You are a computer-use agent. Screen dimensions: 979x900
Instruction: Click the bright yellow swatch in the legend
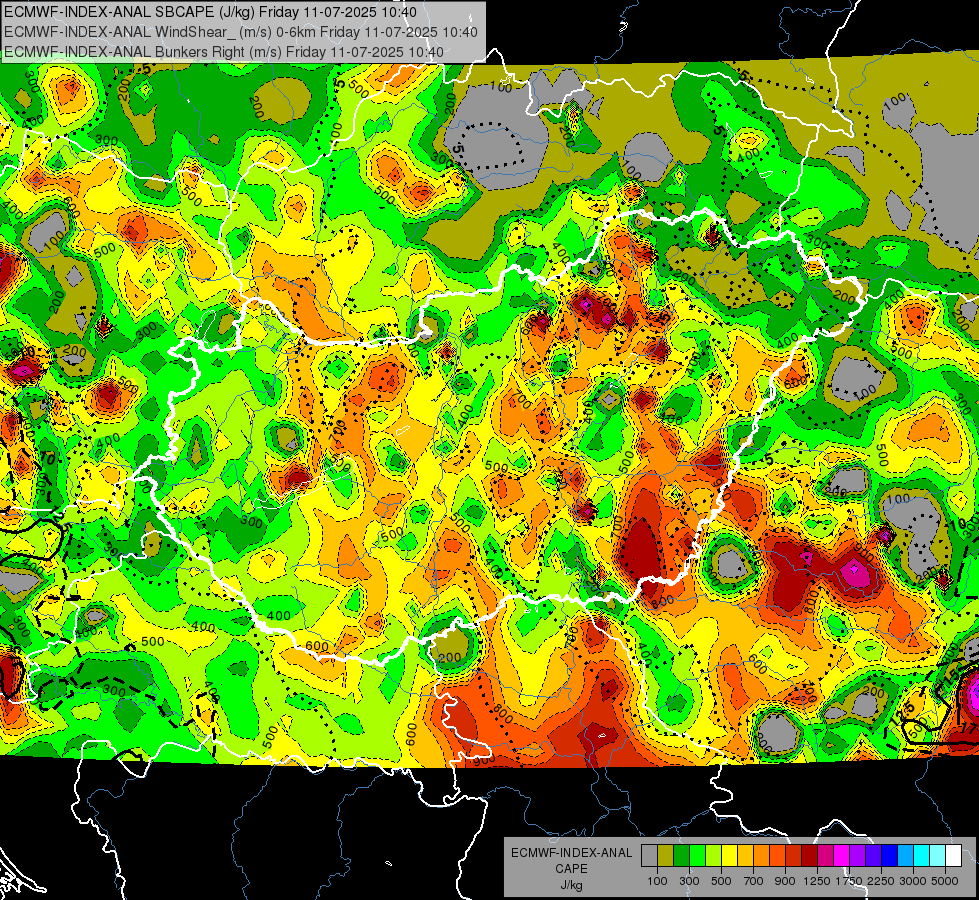point(729,855)
